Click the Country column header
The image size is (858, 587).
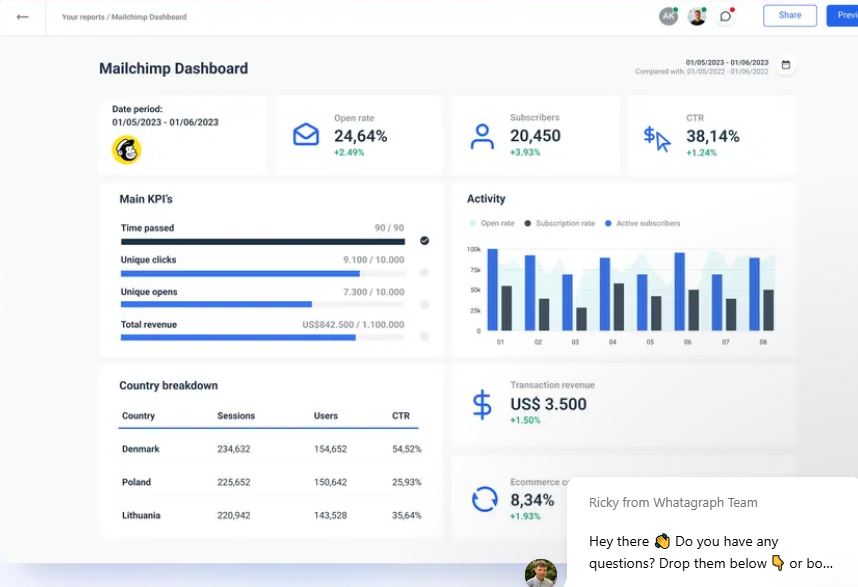pyautogui.click(x=138, y=416)
